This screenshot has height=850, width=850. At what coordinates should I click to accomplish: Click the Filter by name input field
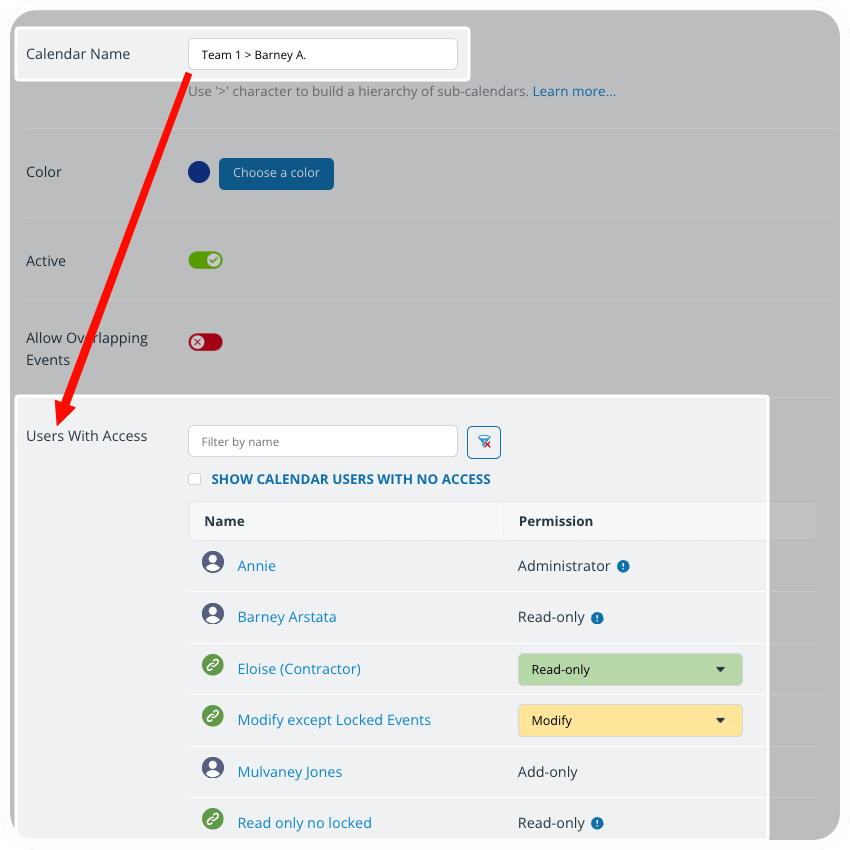(x=322, y=442)
